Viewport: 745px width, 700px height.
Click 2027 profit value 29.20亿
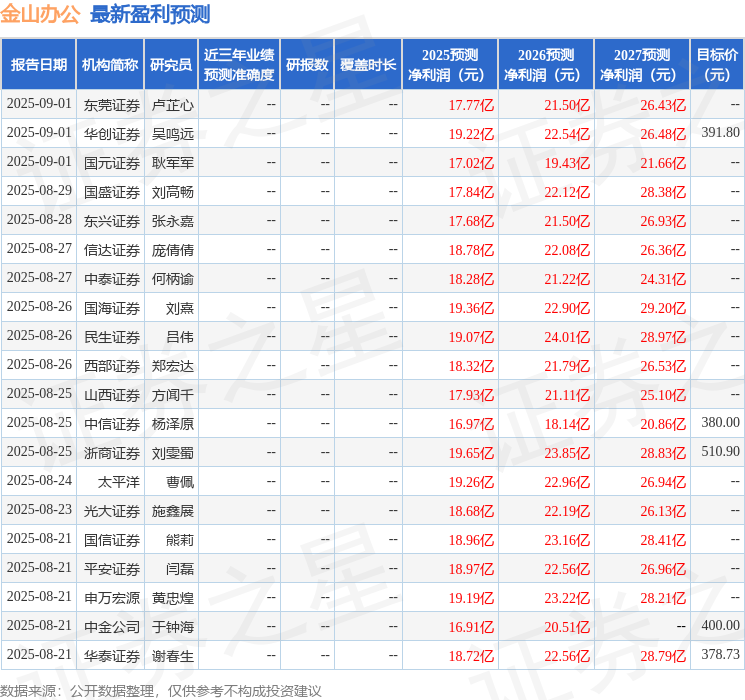tap(663, 308)
